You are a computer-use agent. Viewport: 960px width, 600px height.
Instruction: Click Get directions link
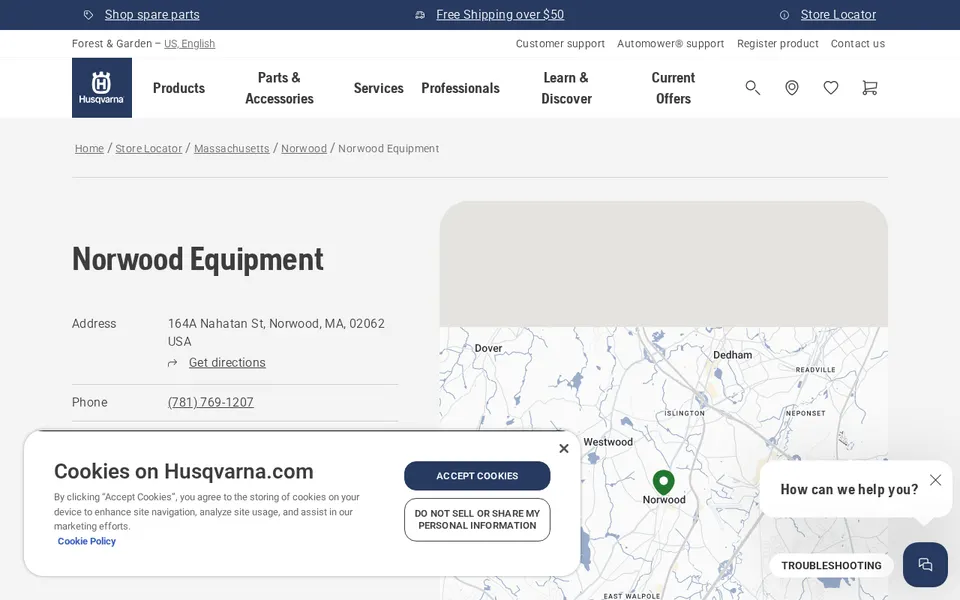pyautogui.click(x=227, y=362)
